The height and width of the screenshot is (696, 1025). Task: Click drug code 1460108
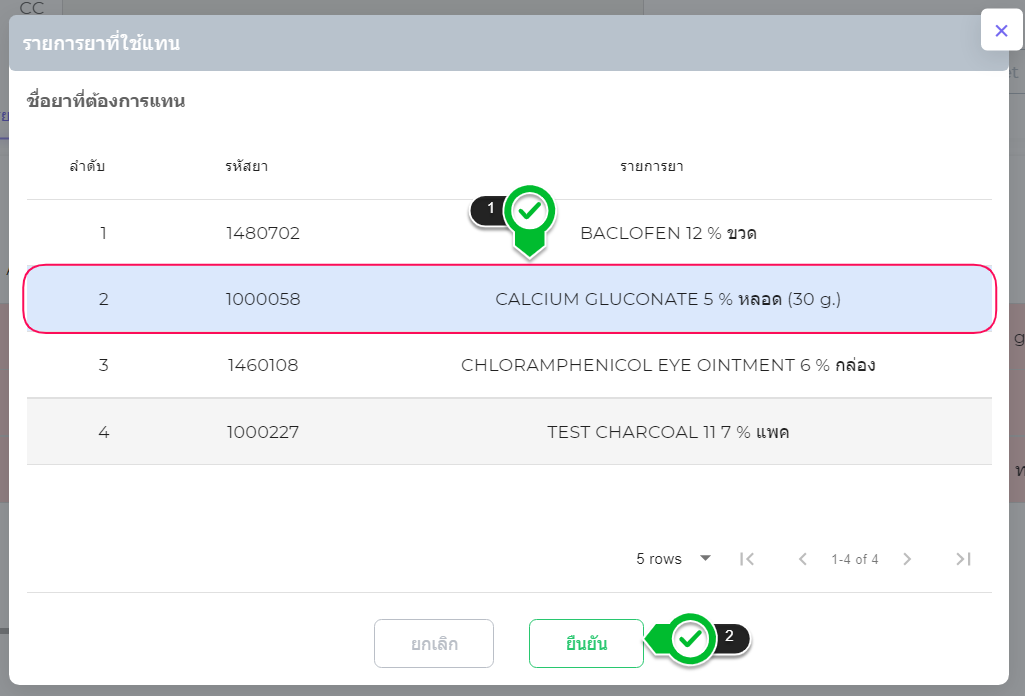[x=263, y=365]
